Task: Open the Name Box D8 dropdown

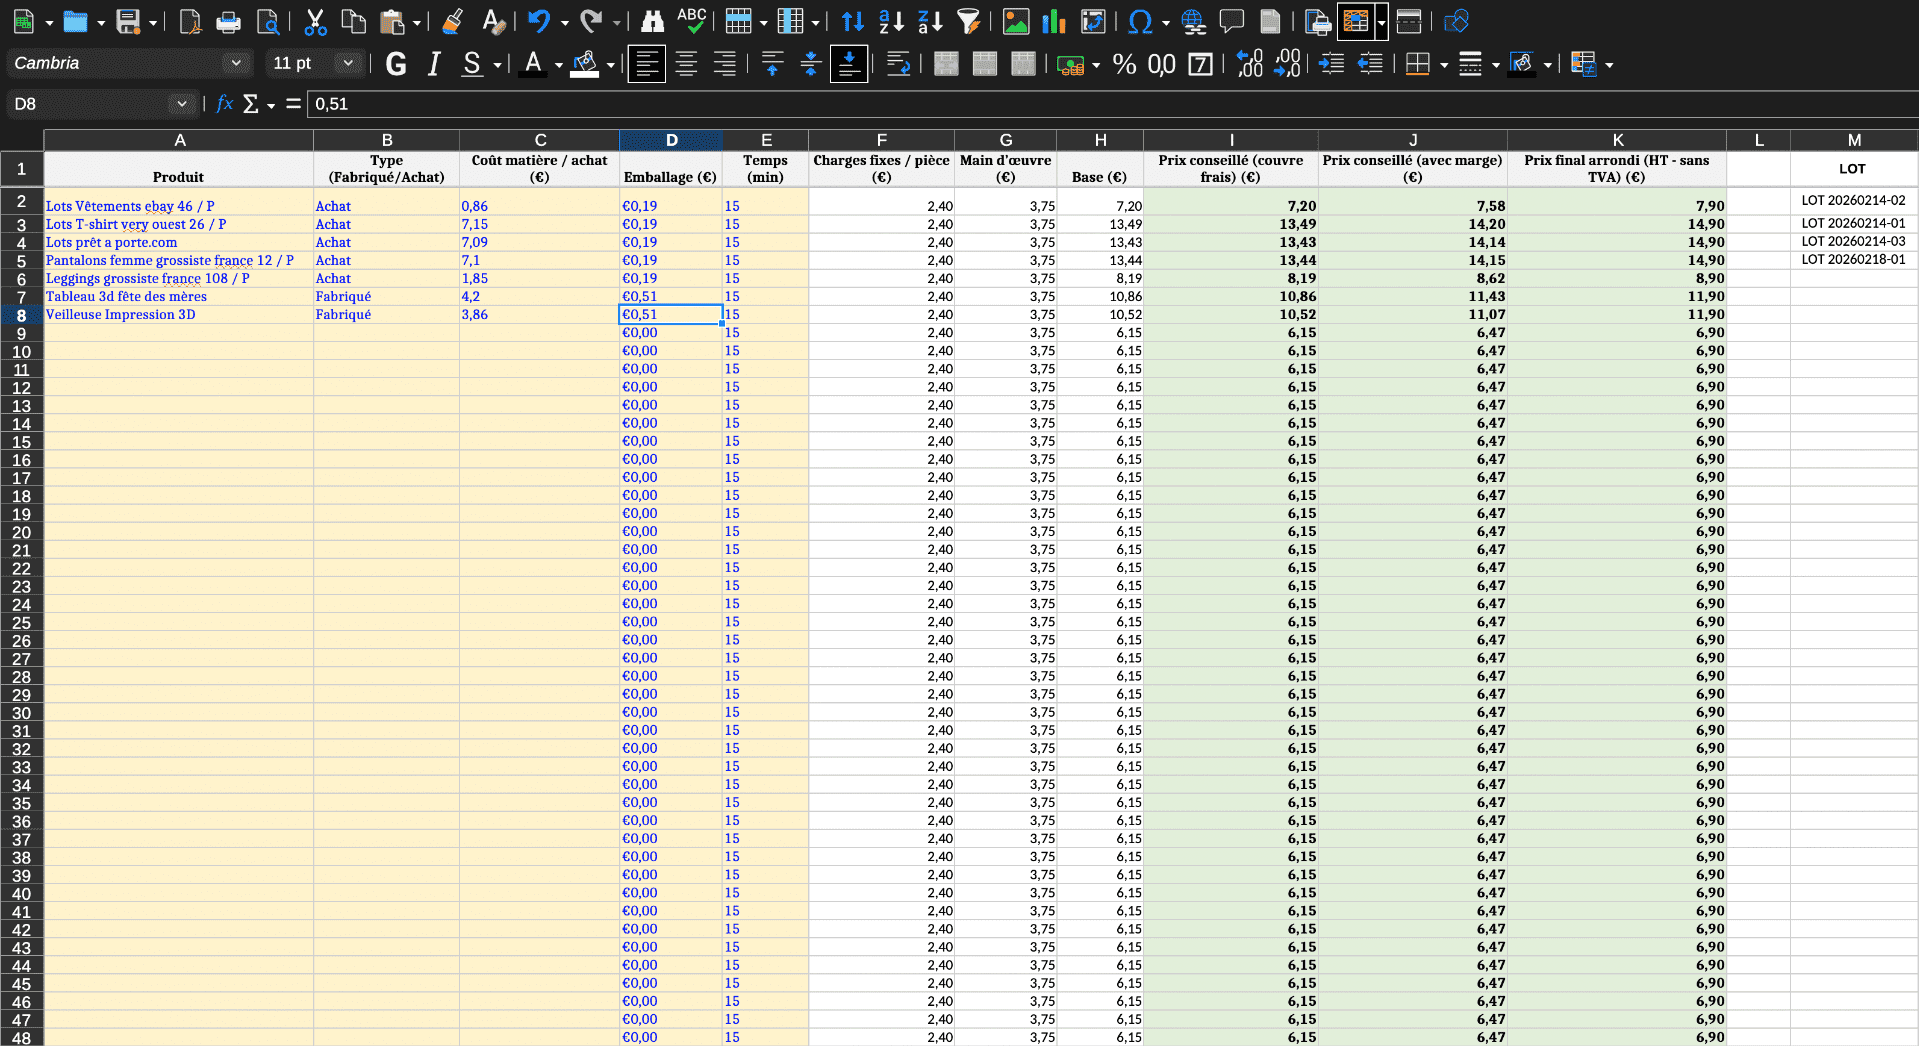Action: [181, 104]
